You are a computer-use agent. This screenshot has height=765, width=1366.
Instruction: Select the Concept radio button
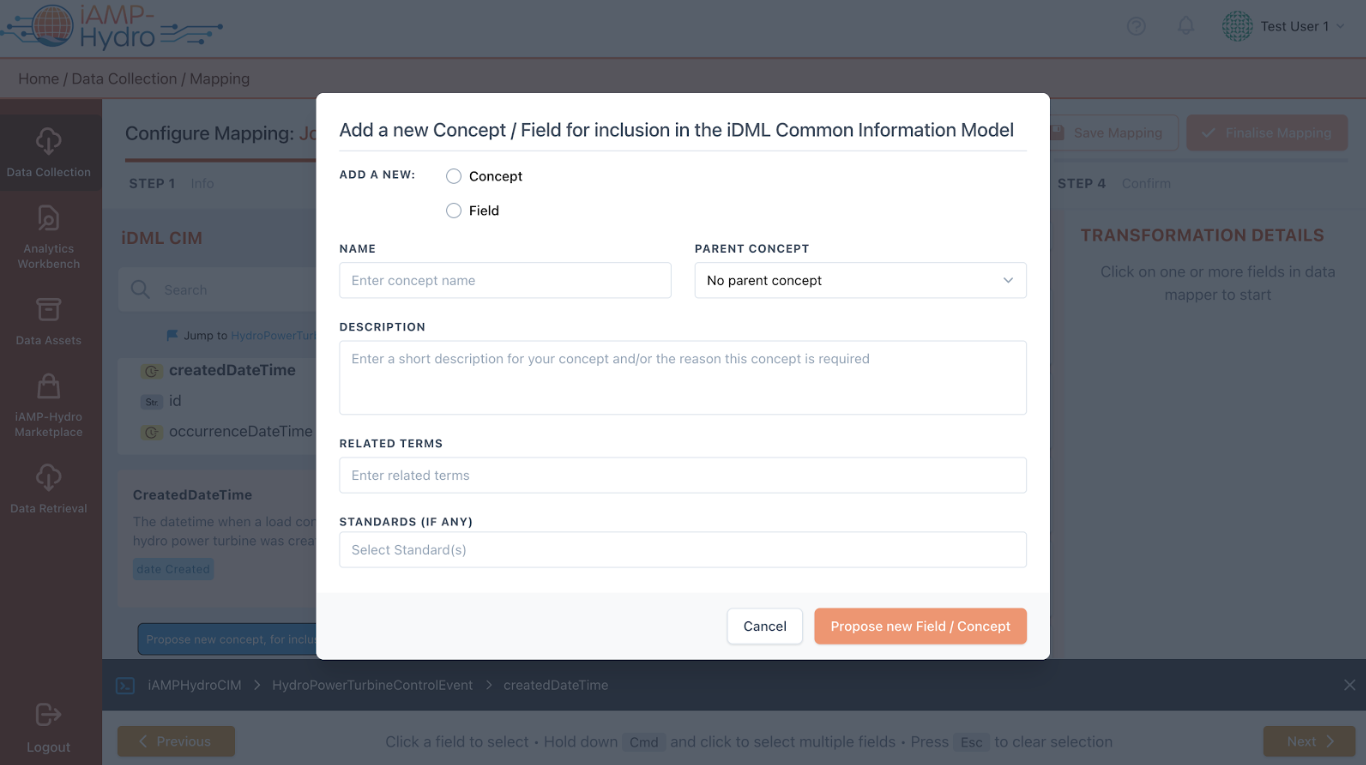click(454, 176)
